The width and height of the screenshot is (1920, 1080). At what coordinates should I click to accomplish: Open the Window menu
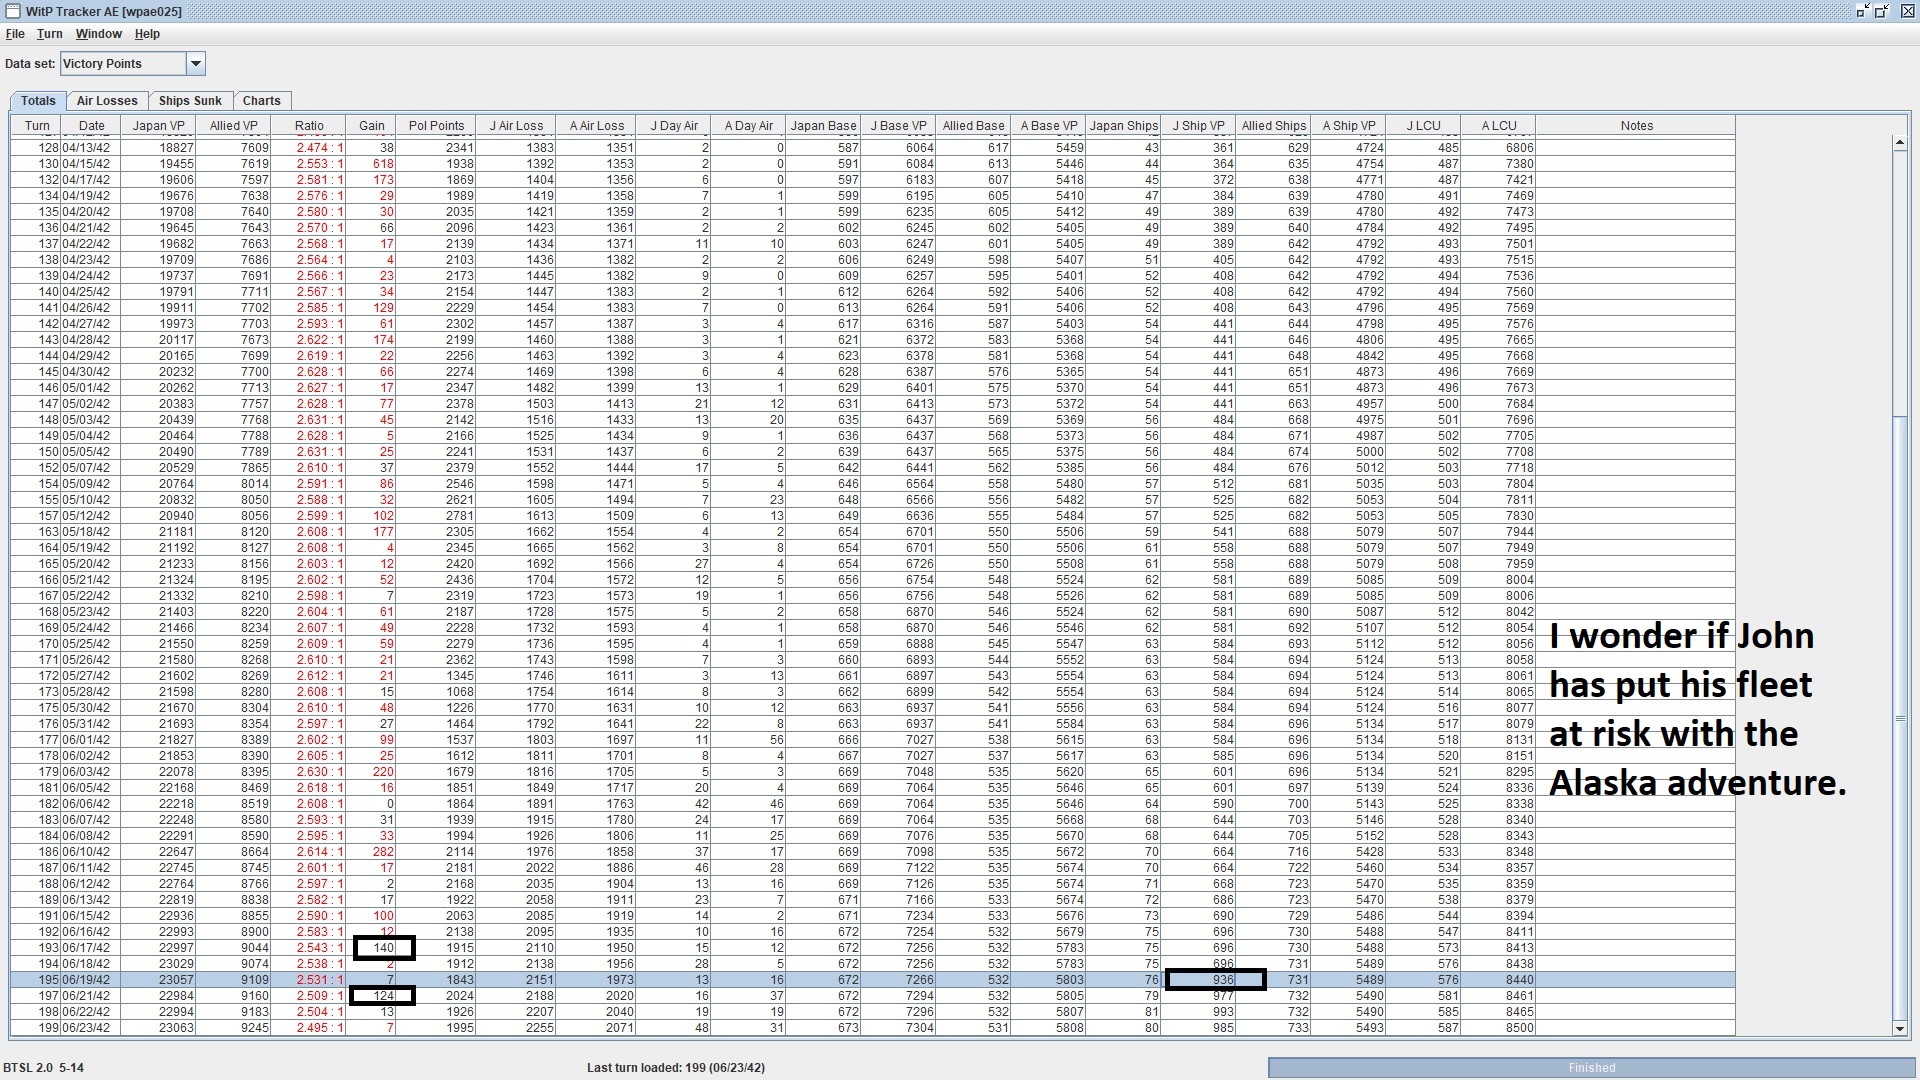click(99, 34)
